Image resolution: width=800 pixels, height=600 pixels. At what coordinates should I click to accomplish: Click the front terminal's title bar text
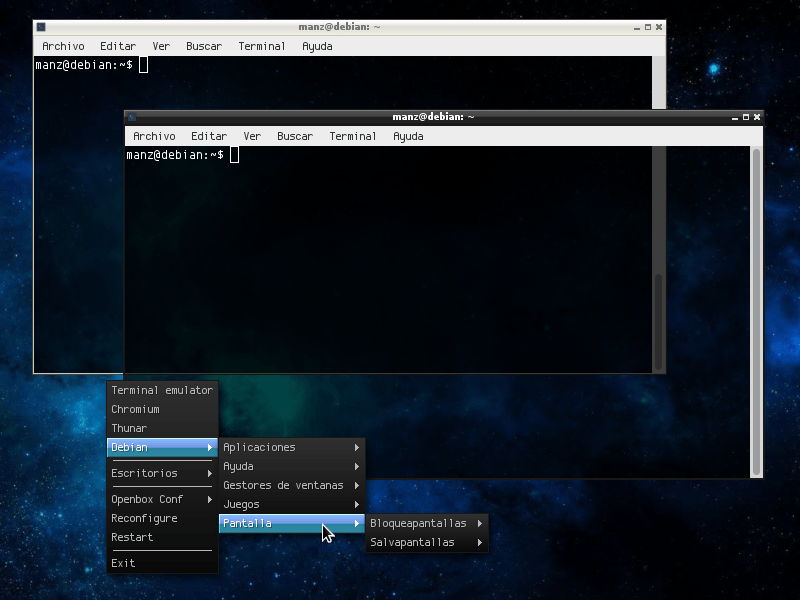tap(433, 117)
